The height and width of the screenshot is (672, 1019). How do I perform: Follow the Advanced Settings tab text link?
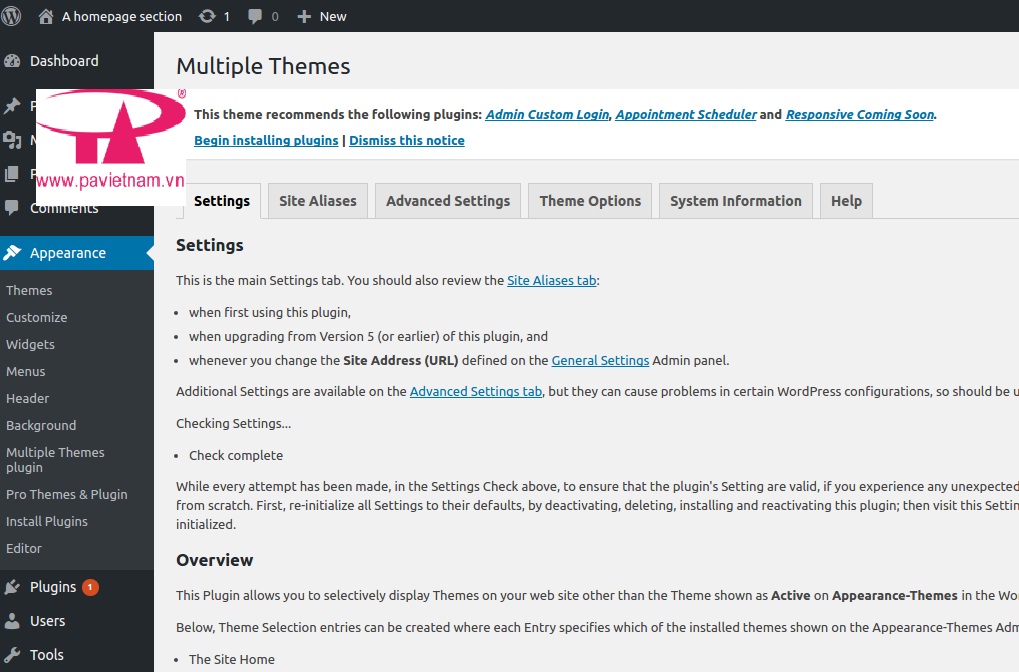[x=476, y=392]
